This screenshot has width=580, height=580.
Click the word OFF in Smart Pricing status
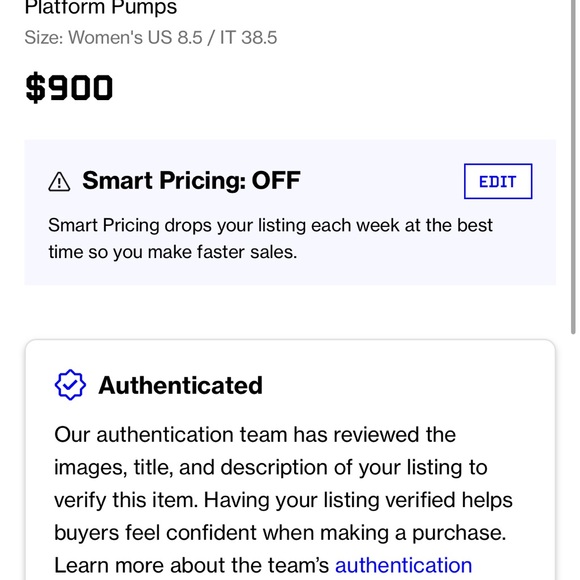276,181
